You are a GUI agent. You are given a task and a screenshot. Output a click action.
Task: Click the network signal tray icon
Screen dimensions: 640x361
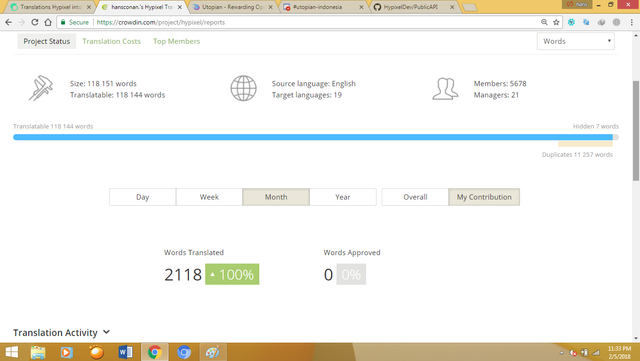[596, 352]
